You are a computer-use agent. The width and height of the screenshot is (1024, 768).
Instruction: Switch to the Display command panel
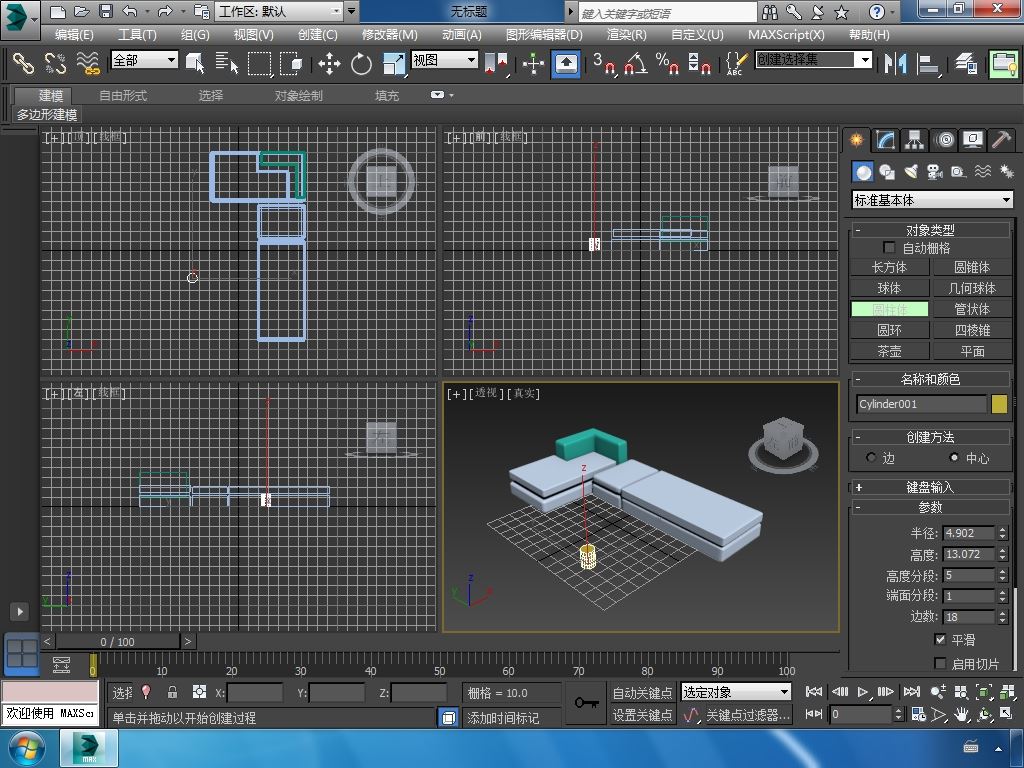coord(973,140)
